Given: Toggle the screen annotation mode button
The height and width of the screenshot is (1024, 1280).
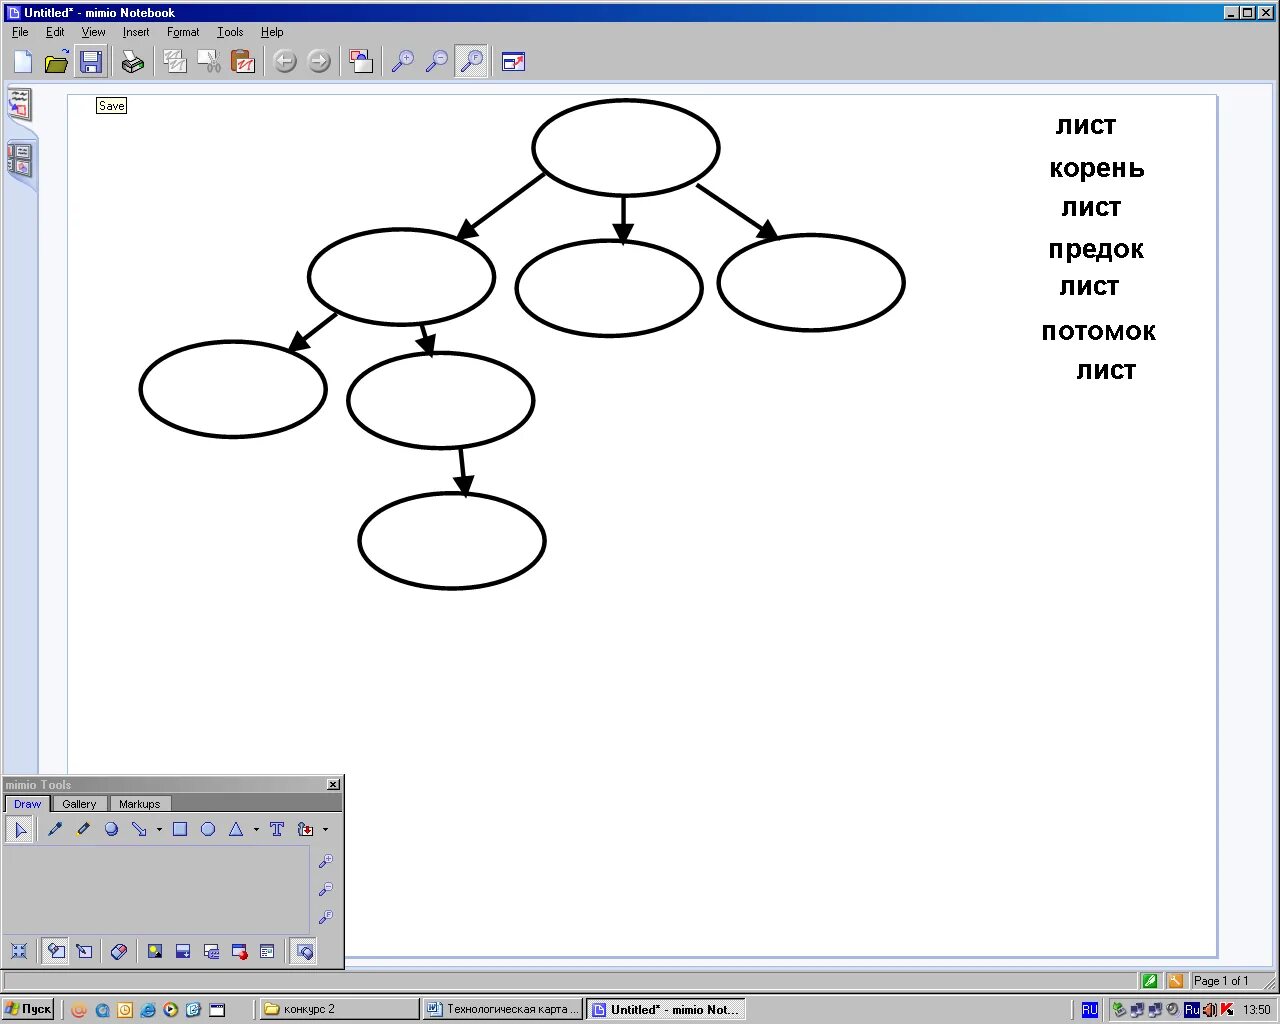Looking at the screenshot, I should (56, 951).
